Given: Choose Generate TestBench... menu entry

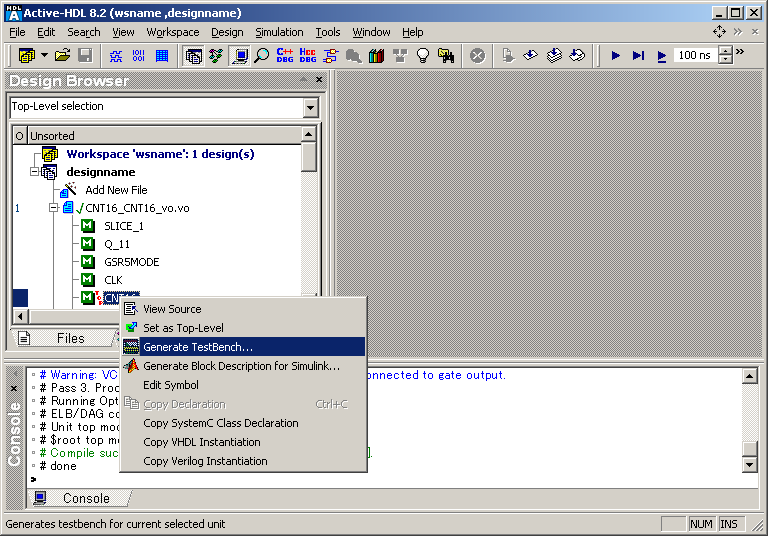Looking at the screenshot, I should [x=243, y=347].
